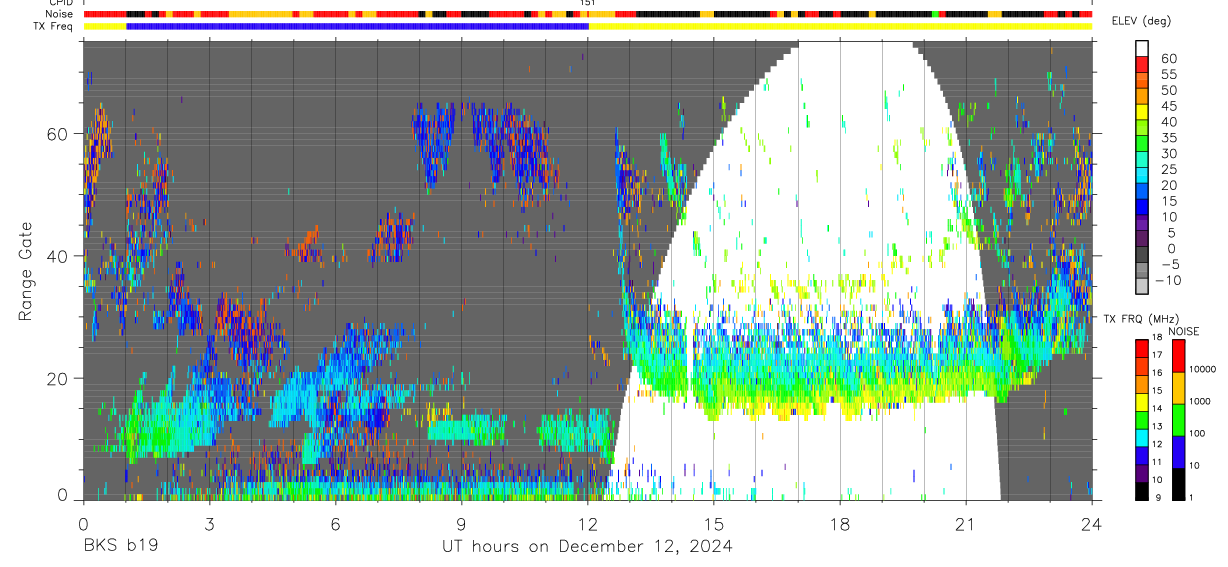
Task: Click 'UT hours on December 12, 2024' axis title
Action: pyautogui.click(x=587, y=547)
